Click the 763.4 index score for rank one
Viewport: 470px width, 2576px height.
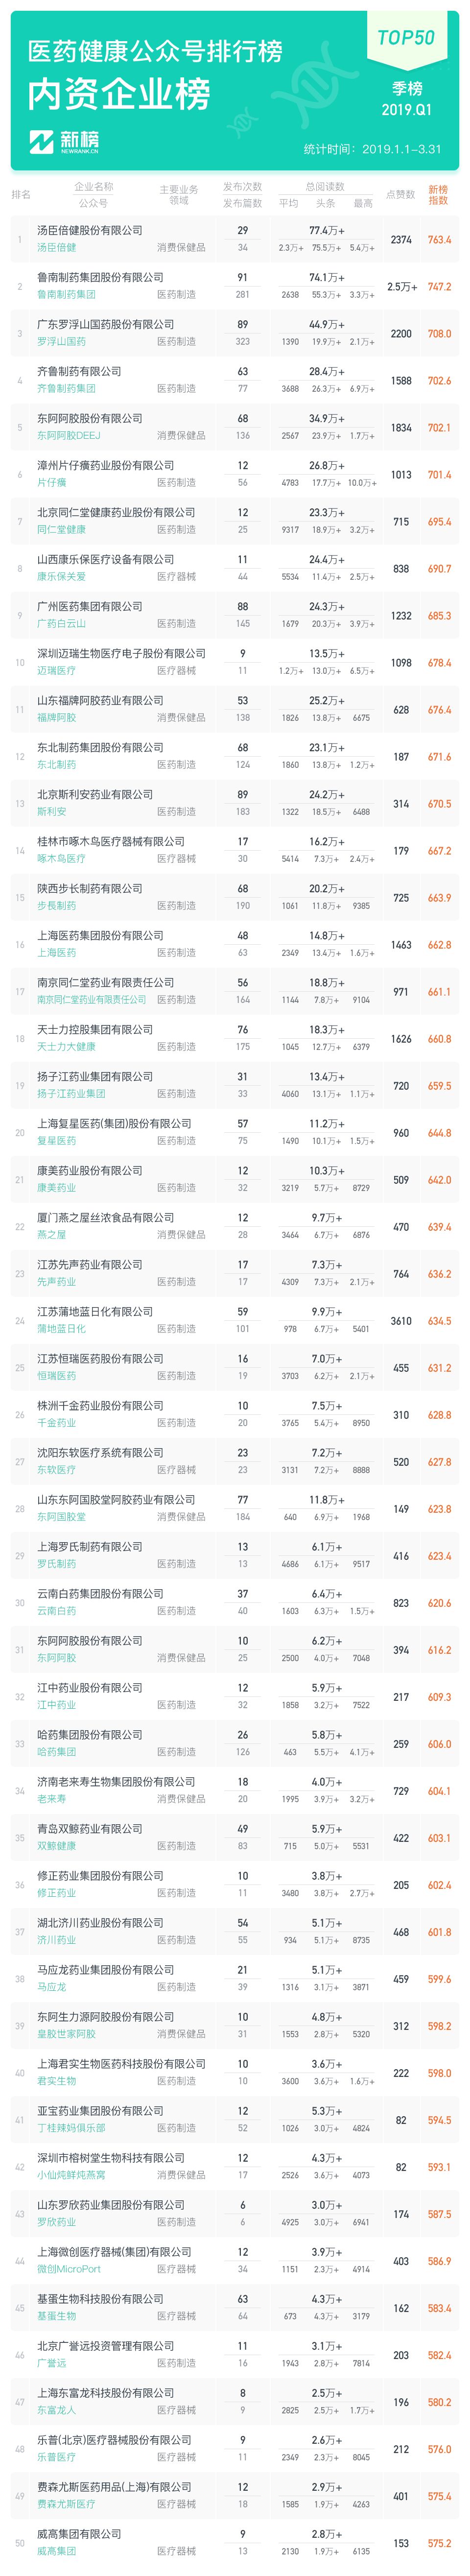[x=439, y=240]
